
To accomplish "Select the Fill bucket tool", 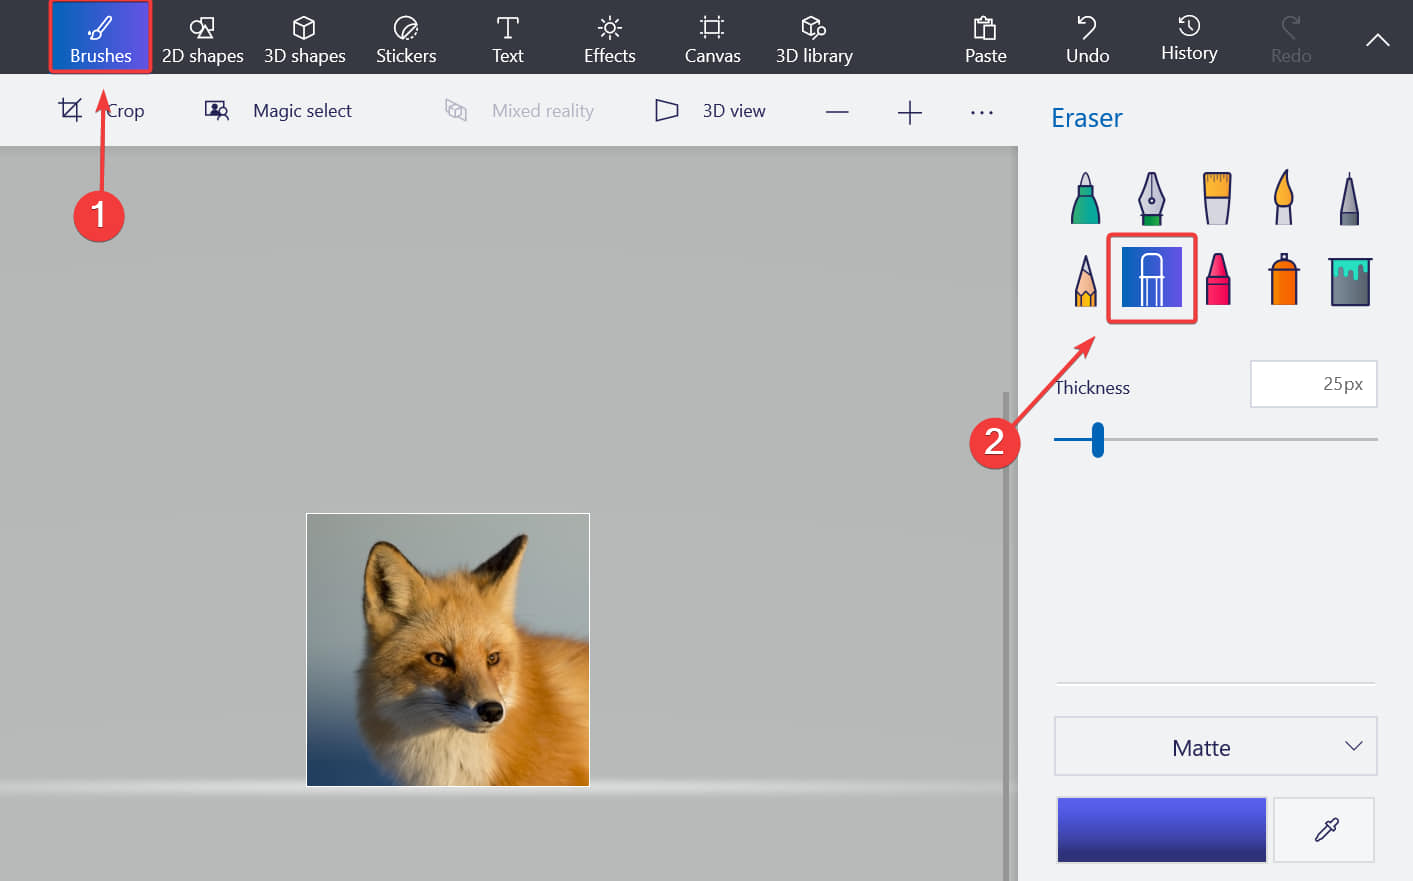I will click(1350, 281).
